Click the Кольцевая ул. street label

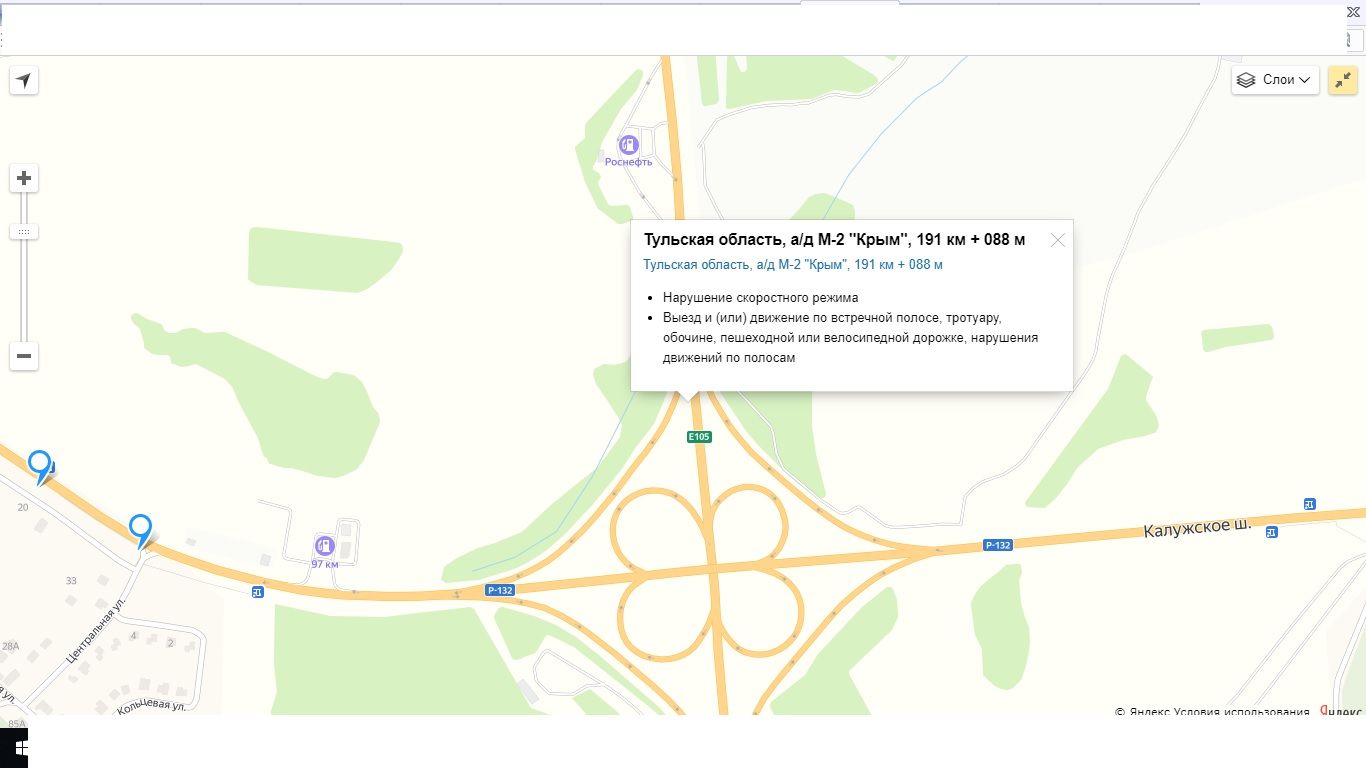pos(152,706)
